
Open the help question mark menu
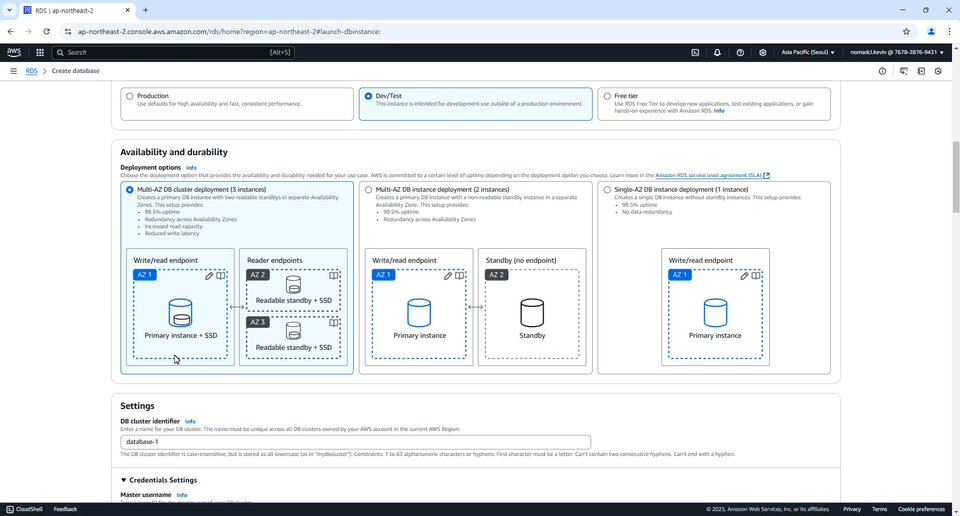click(x=740, y=53)
